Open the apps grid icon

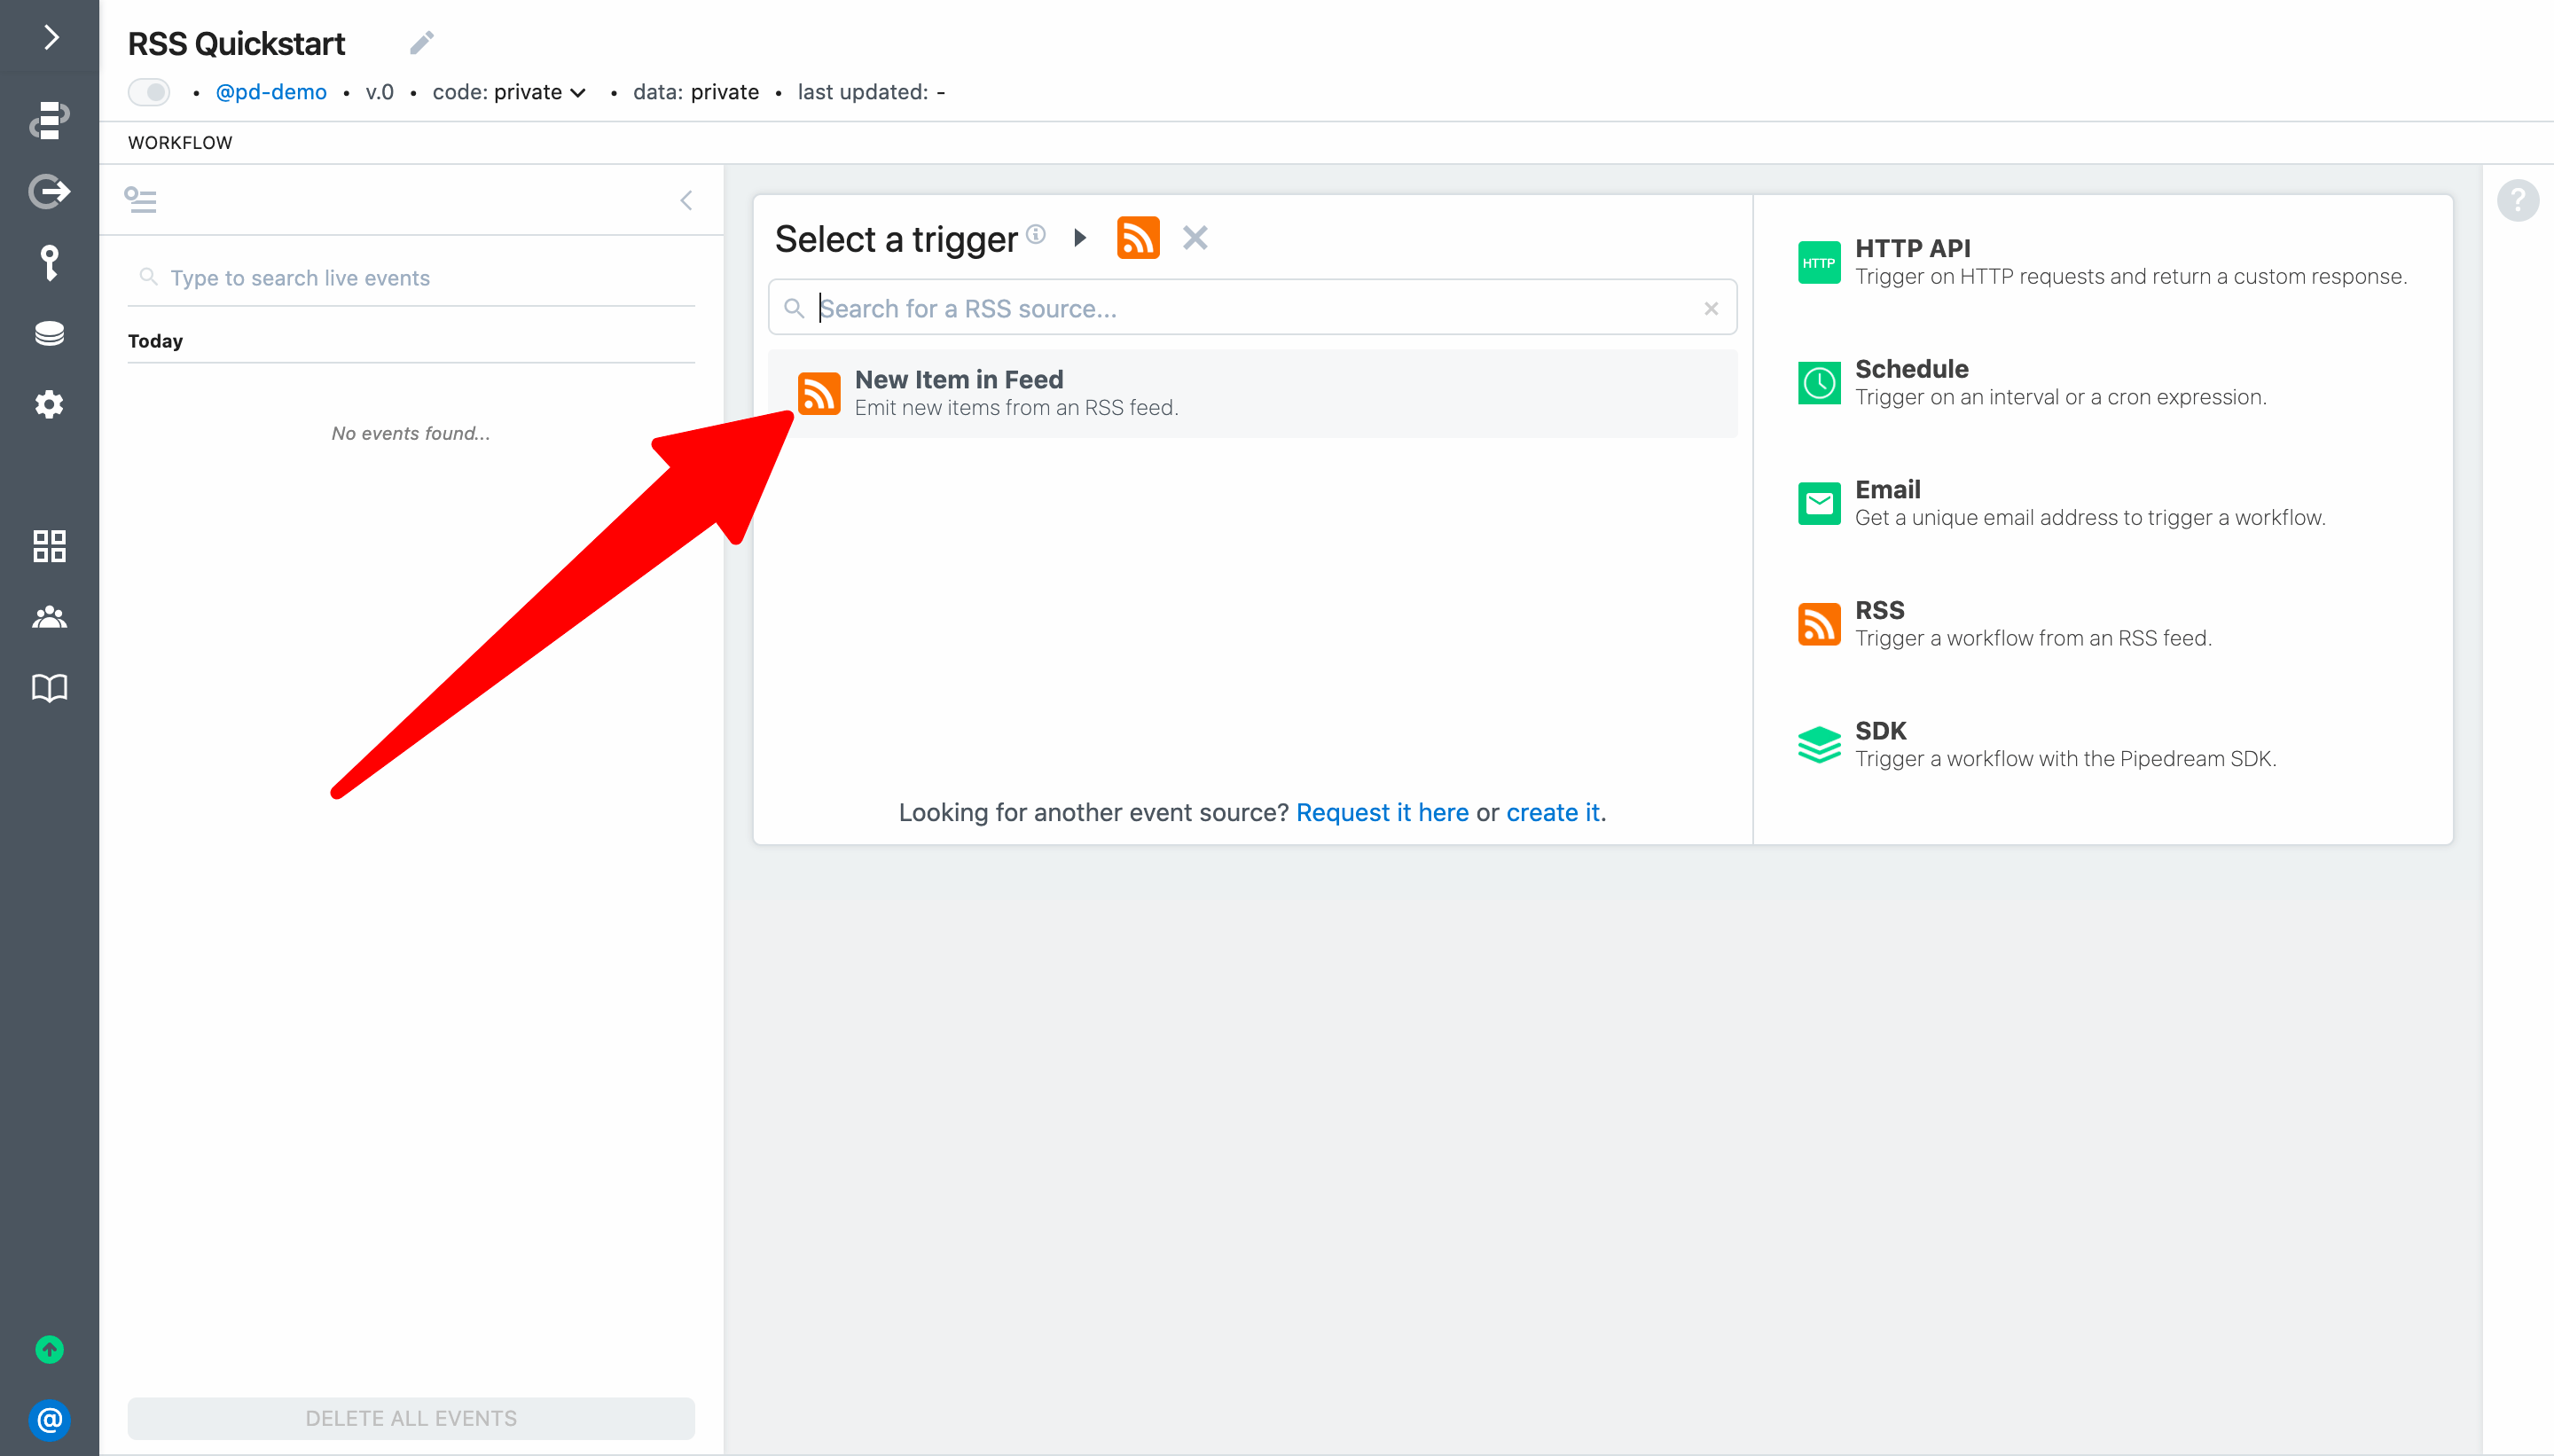(x=50, y=546)
